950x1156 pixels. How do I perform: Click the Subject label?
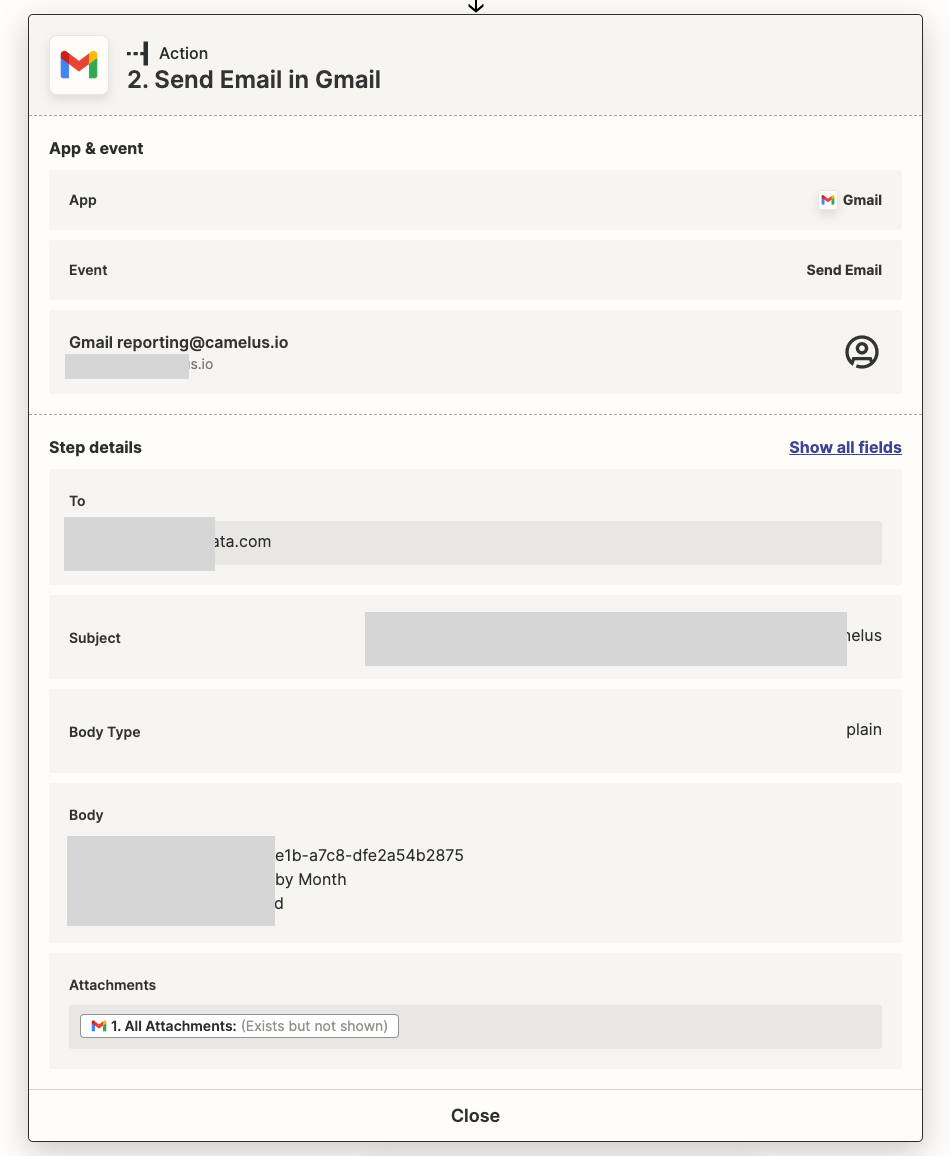(95, 638)
